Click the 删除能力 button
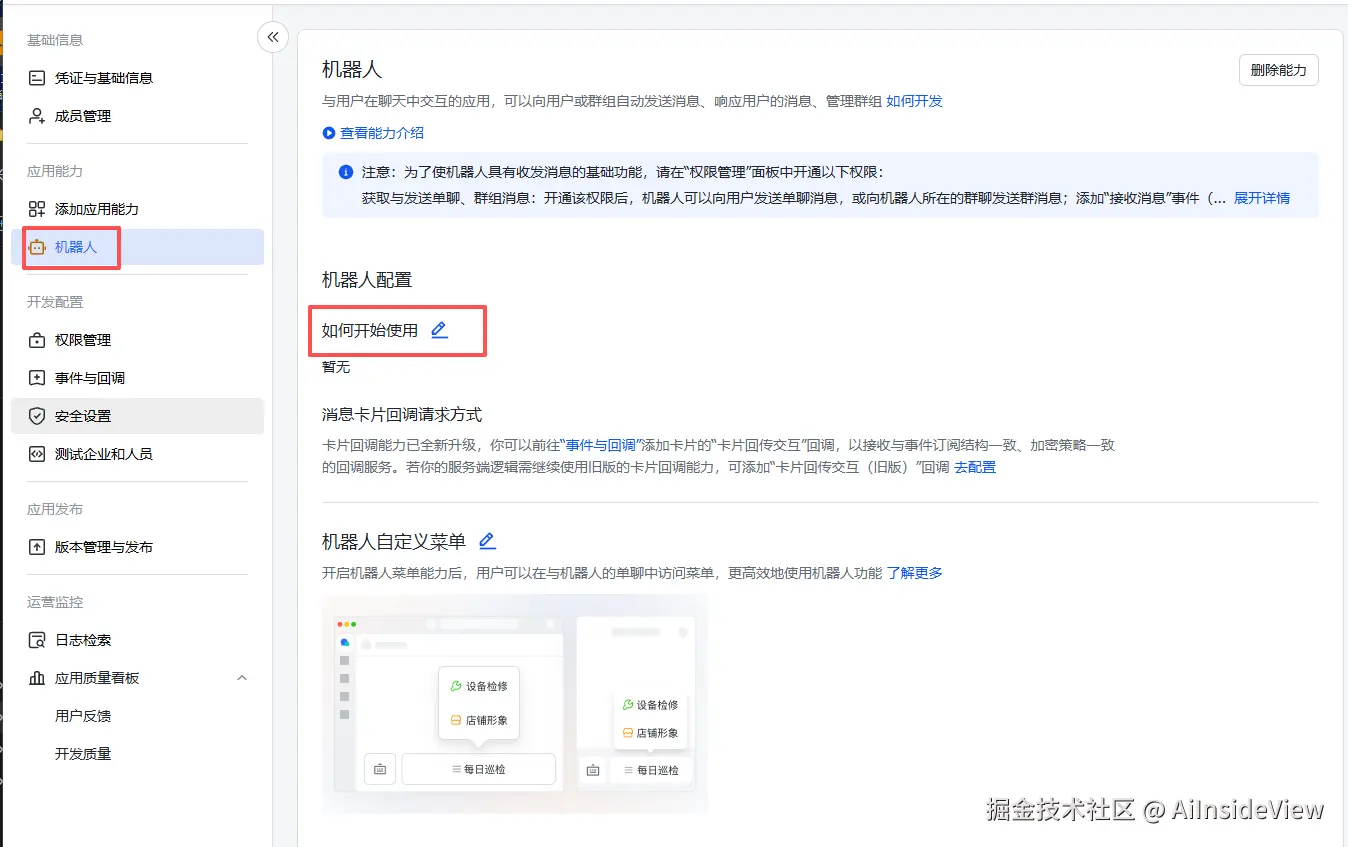The width and height of the screenshot is (1348, 847). (x=1278, y=70)
